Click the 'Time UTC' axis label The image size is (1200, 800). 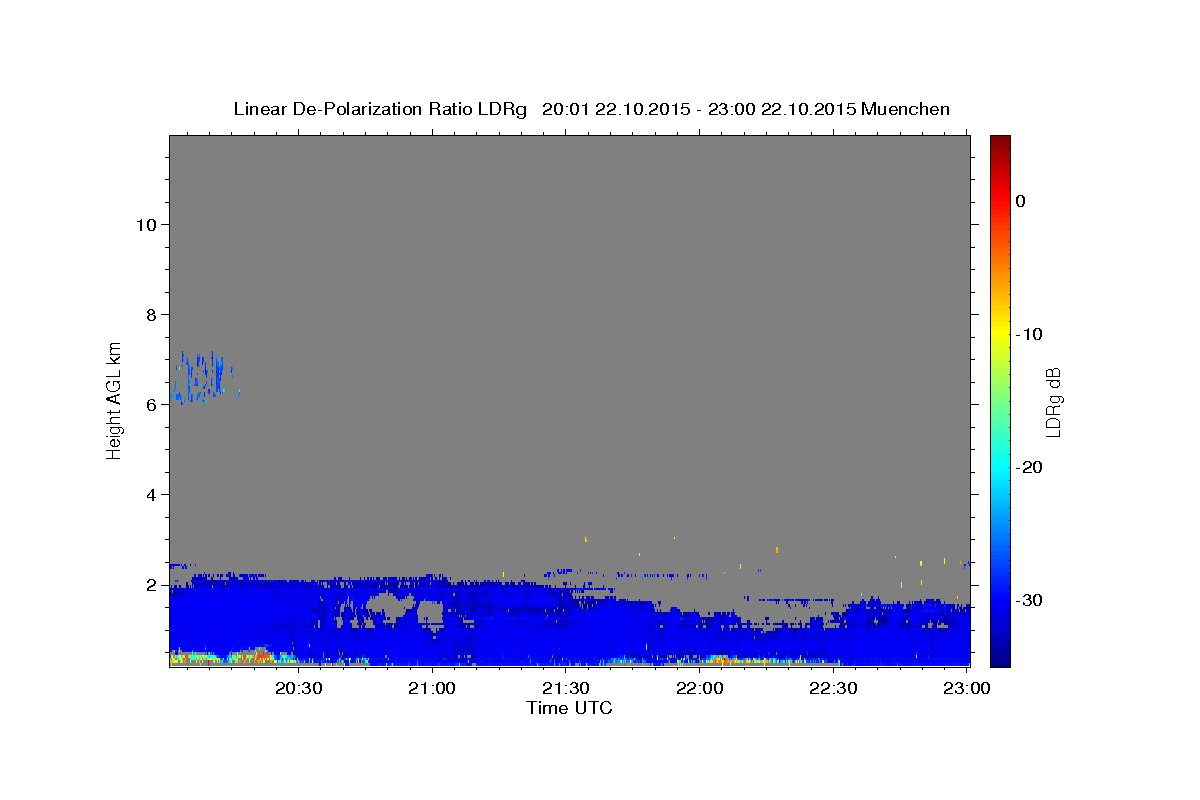coord(569,708)
